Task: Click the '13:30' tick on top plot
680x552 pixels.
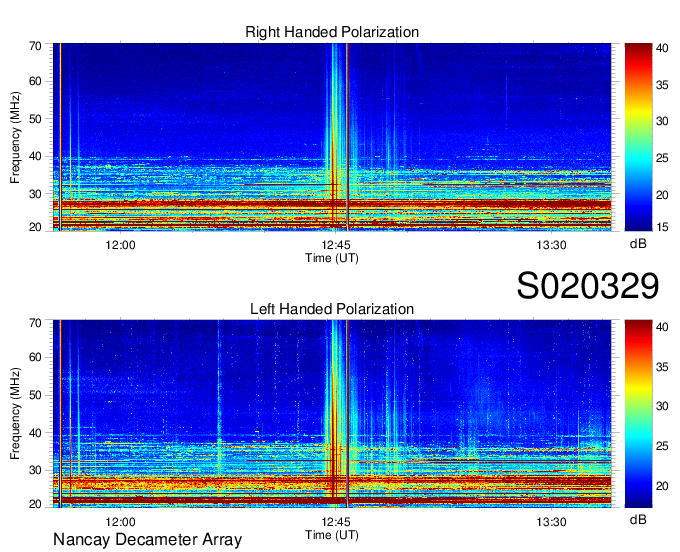Action: (551, 245)
